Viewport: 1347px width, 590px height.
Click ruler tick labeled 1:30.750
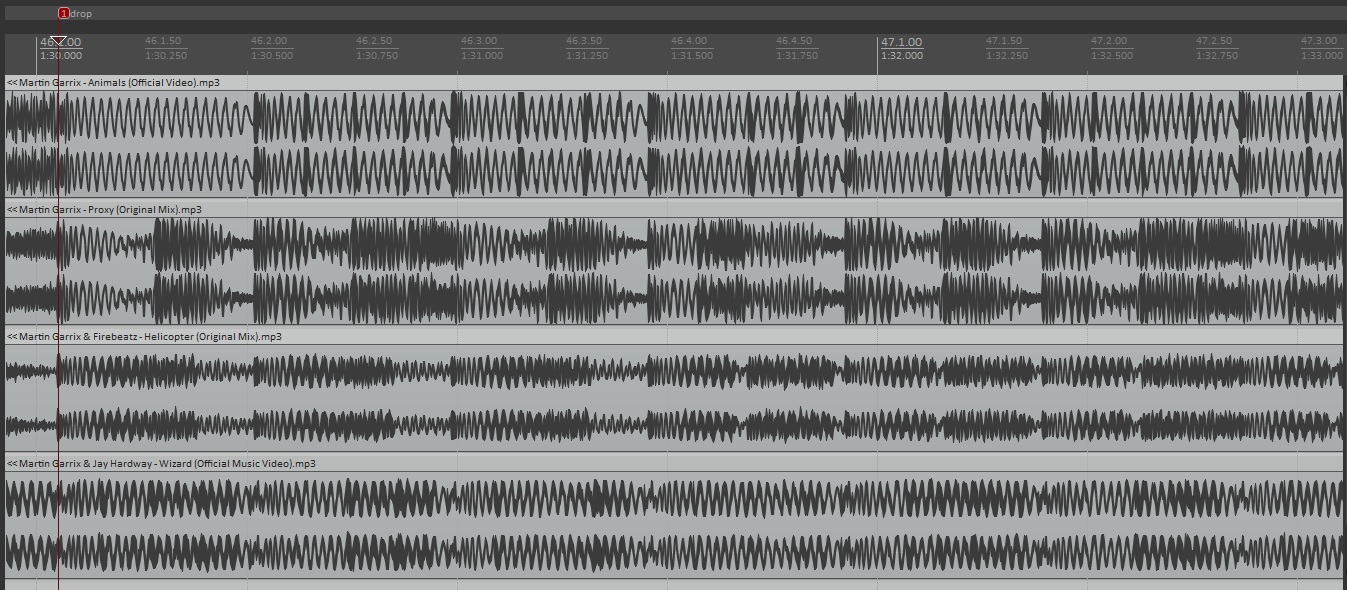click(x=376, y=56)
